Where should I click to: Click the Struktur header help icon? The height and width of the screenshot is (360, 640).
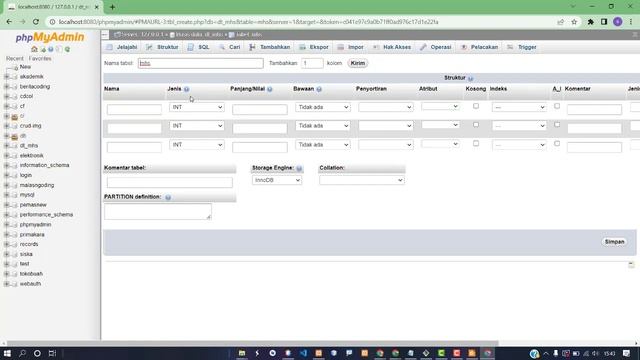pyautogui.click(x=471, y=78)
